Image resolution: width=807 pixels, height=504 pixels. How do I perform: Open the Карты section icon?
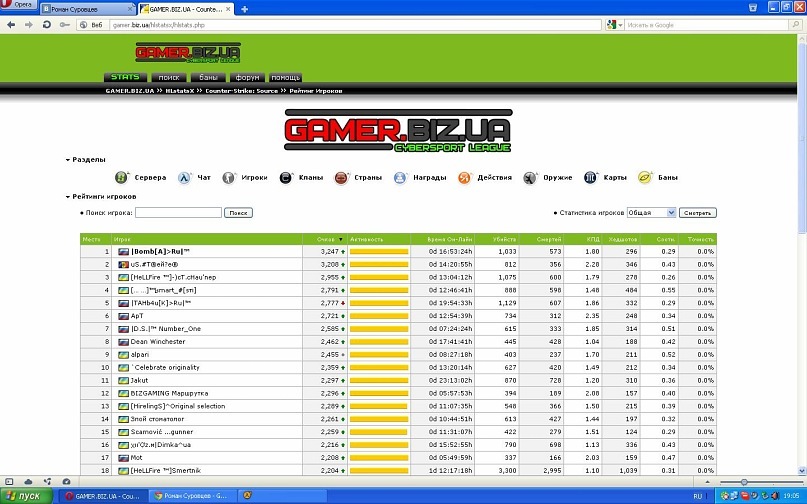point(590,178)
